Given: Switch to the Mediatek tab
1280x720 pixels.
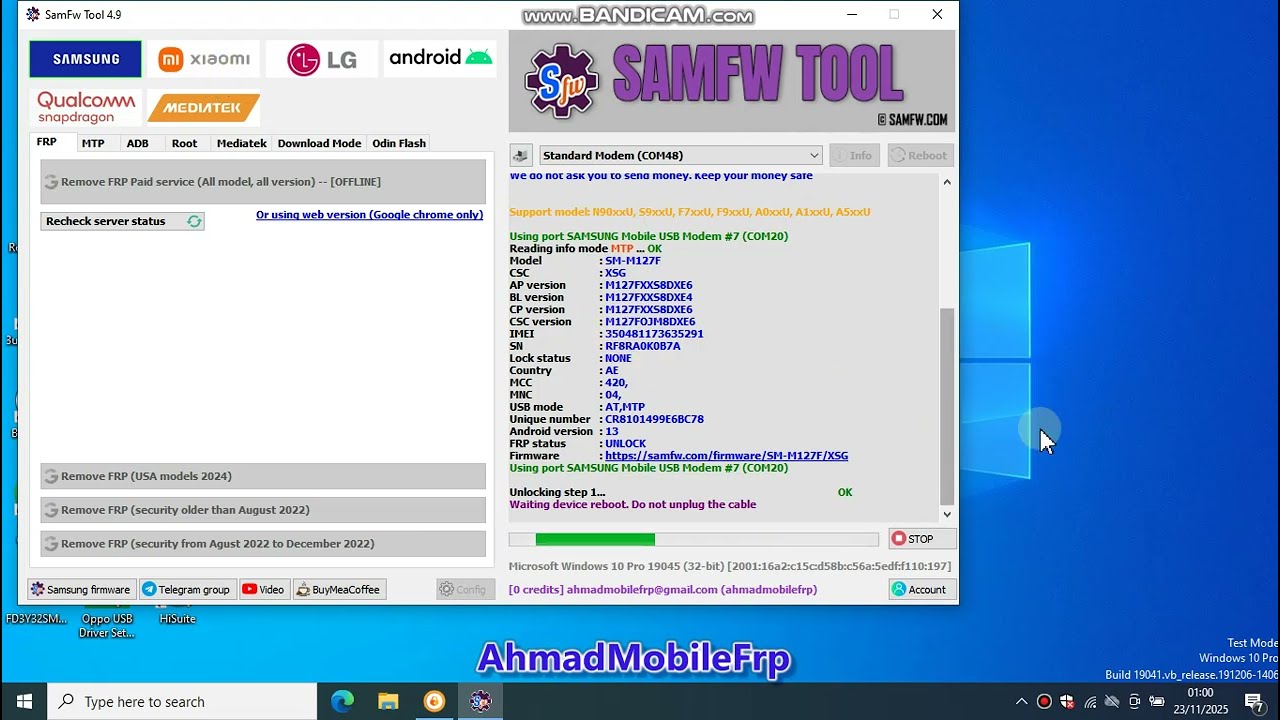Looking at the screenshot, I should pyautogui.click(x=242, y=143).
